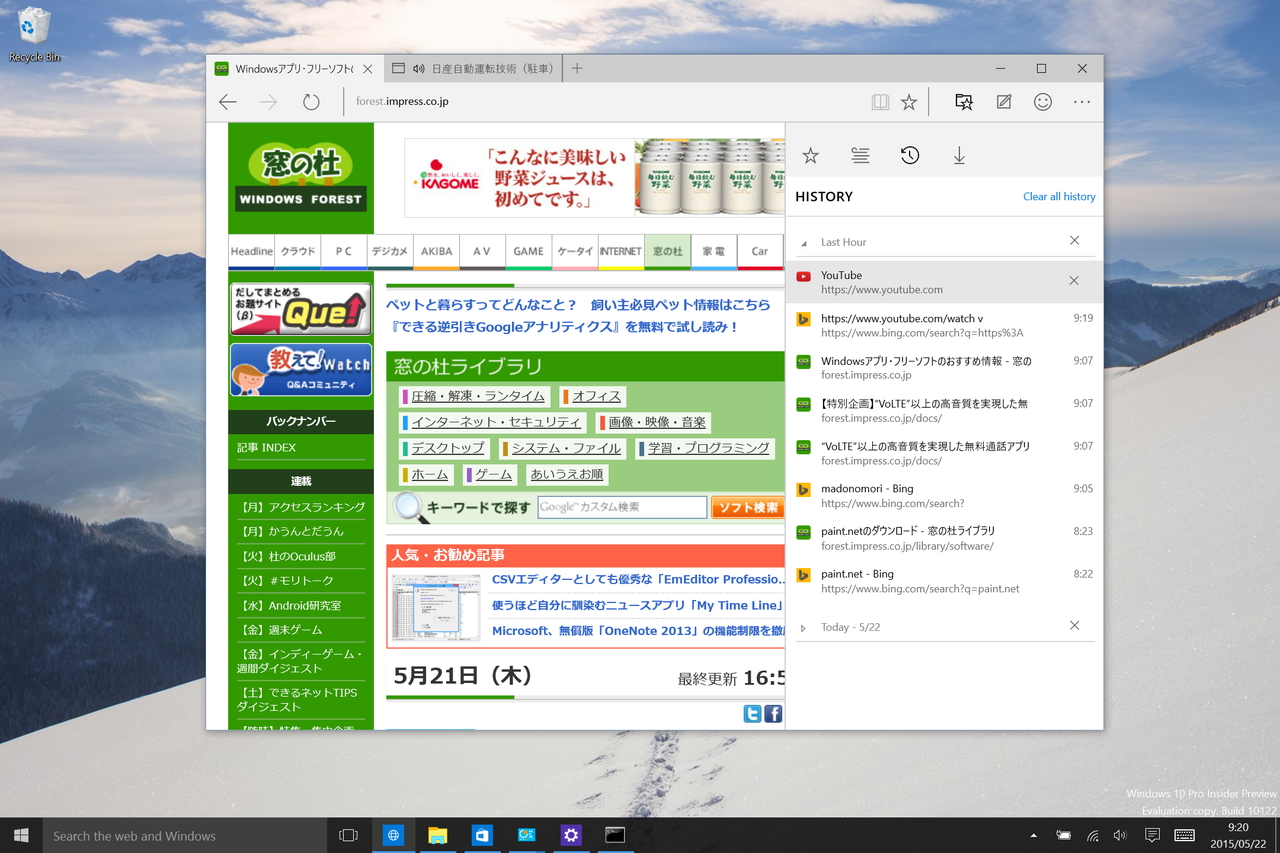1280x853 pixels.
Task: Open the More actions ellipsis menu
Action: [x=1081, y=101]
